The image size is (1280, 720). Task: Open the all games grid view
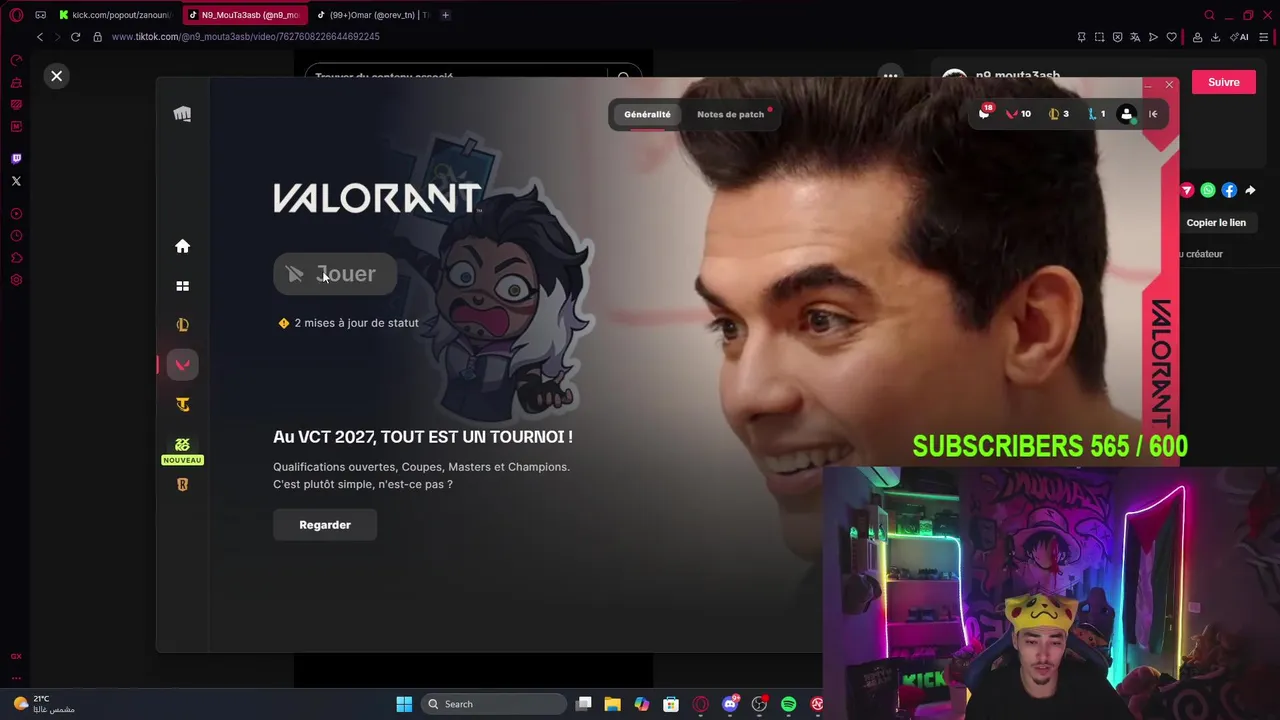[182, 286]
